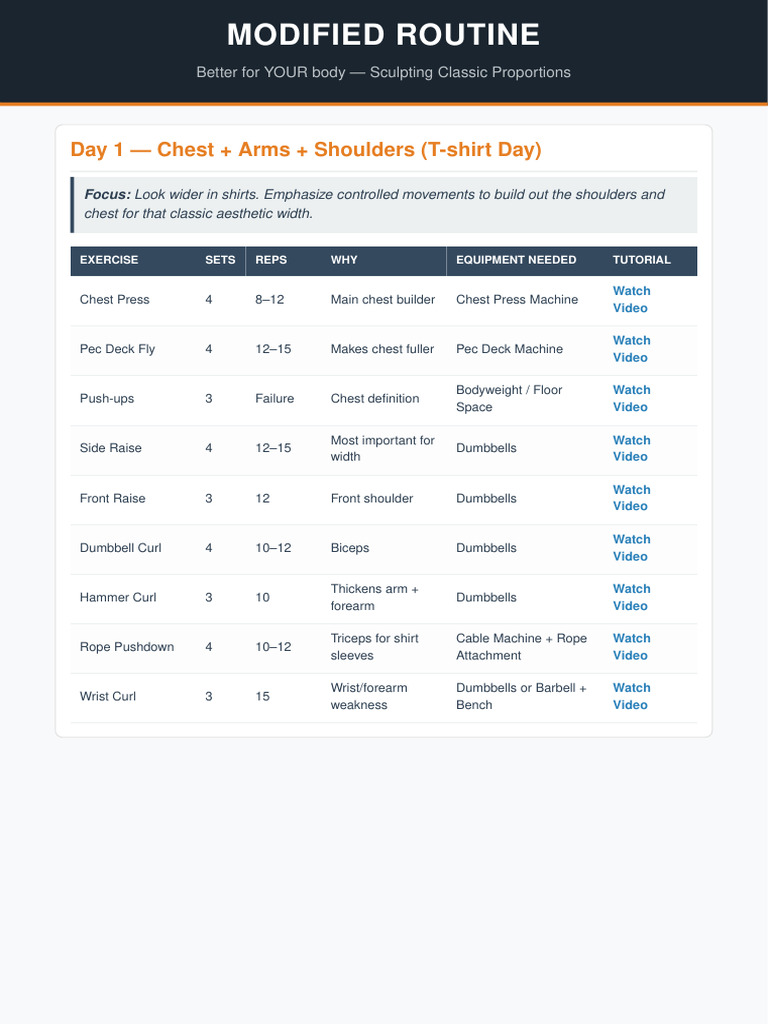Open Watch Video link for Dumbbell Curl

[x=632, y=548]
